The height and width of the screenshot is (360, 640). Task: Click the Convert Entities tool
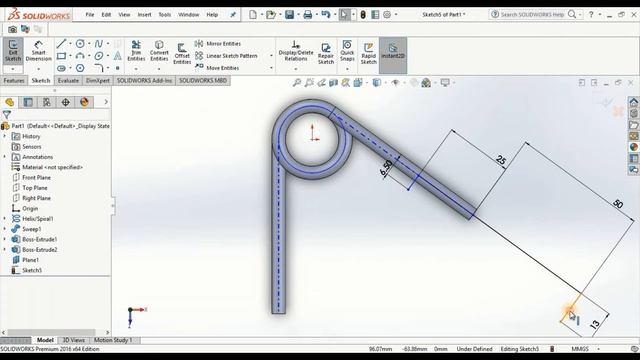[x=159, y=51]
